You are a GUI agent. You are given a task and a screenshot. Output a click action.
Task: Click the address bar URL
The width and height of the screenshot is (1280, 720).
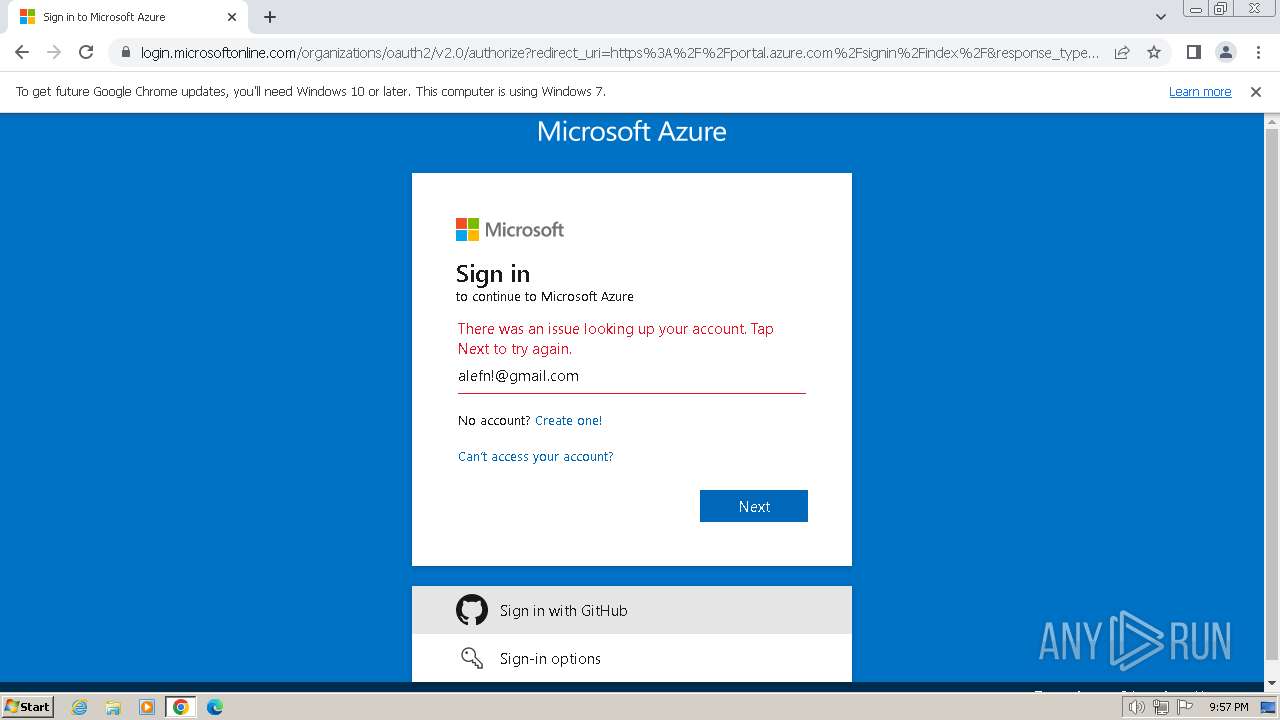pyautogui.click(x=620, y=53)
